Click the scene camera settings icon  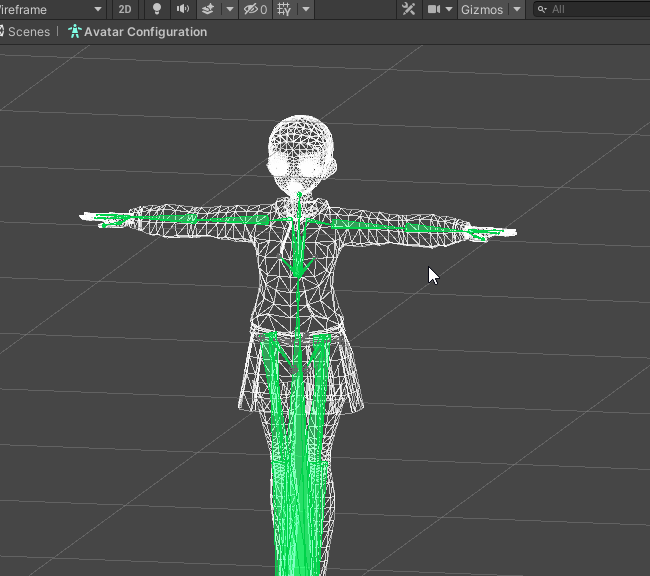click(x=434, y=9)
